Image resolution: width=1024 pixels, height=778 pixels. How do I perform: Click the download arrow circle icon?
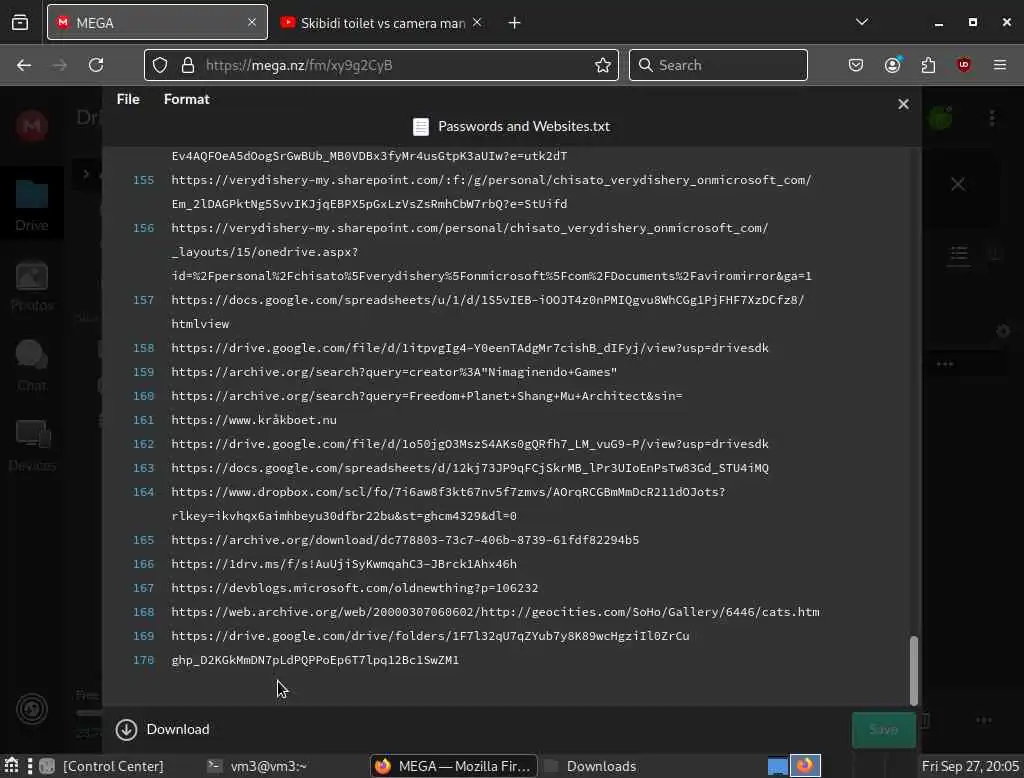point(127,730)
